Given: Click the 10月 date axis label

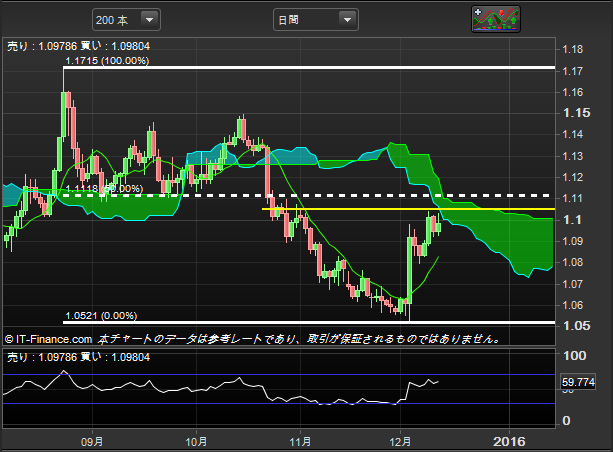Looking at the screenshot, I should 196,442.
